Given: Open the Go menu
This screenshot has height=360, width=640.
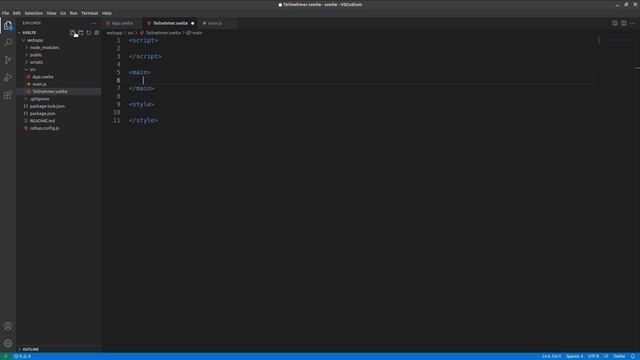Looking at the screenshot, I should (x=63, y=13).
